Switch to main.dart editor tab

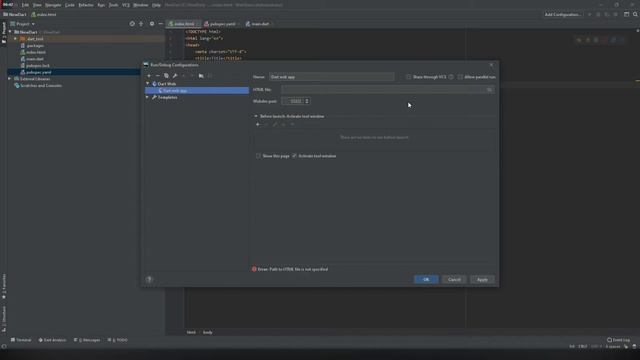click(260, 24)
